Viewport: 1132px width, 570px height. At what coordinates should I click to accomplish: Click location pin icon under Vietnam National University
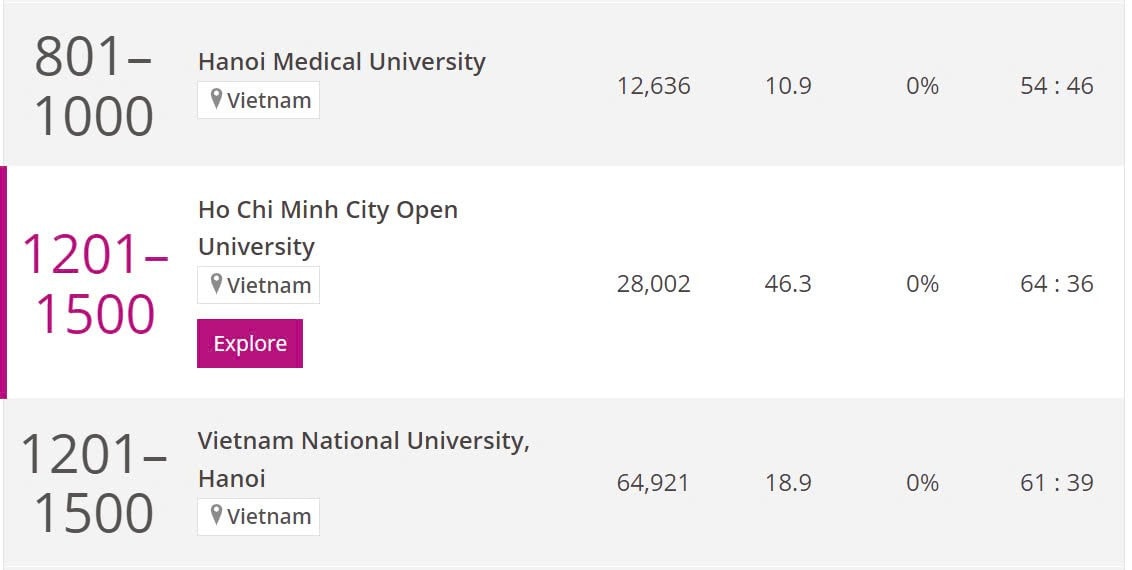[216, 515]
